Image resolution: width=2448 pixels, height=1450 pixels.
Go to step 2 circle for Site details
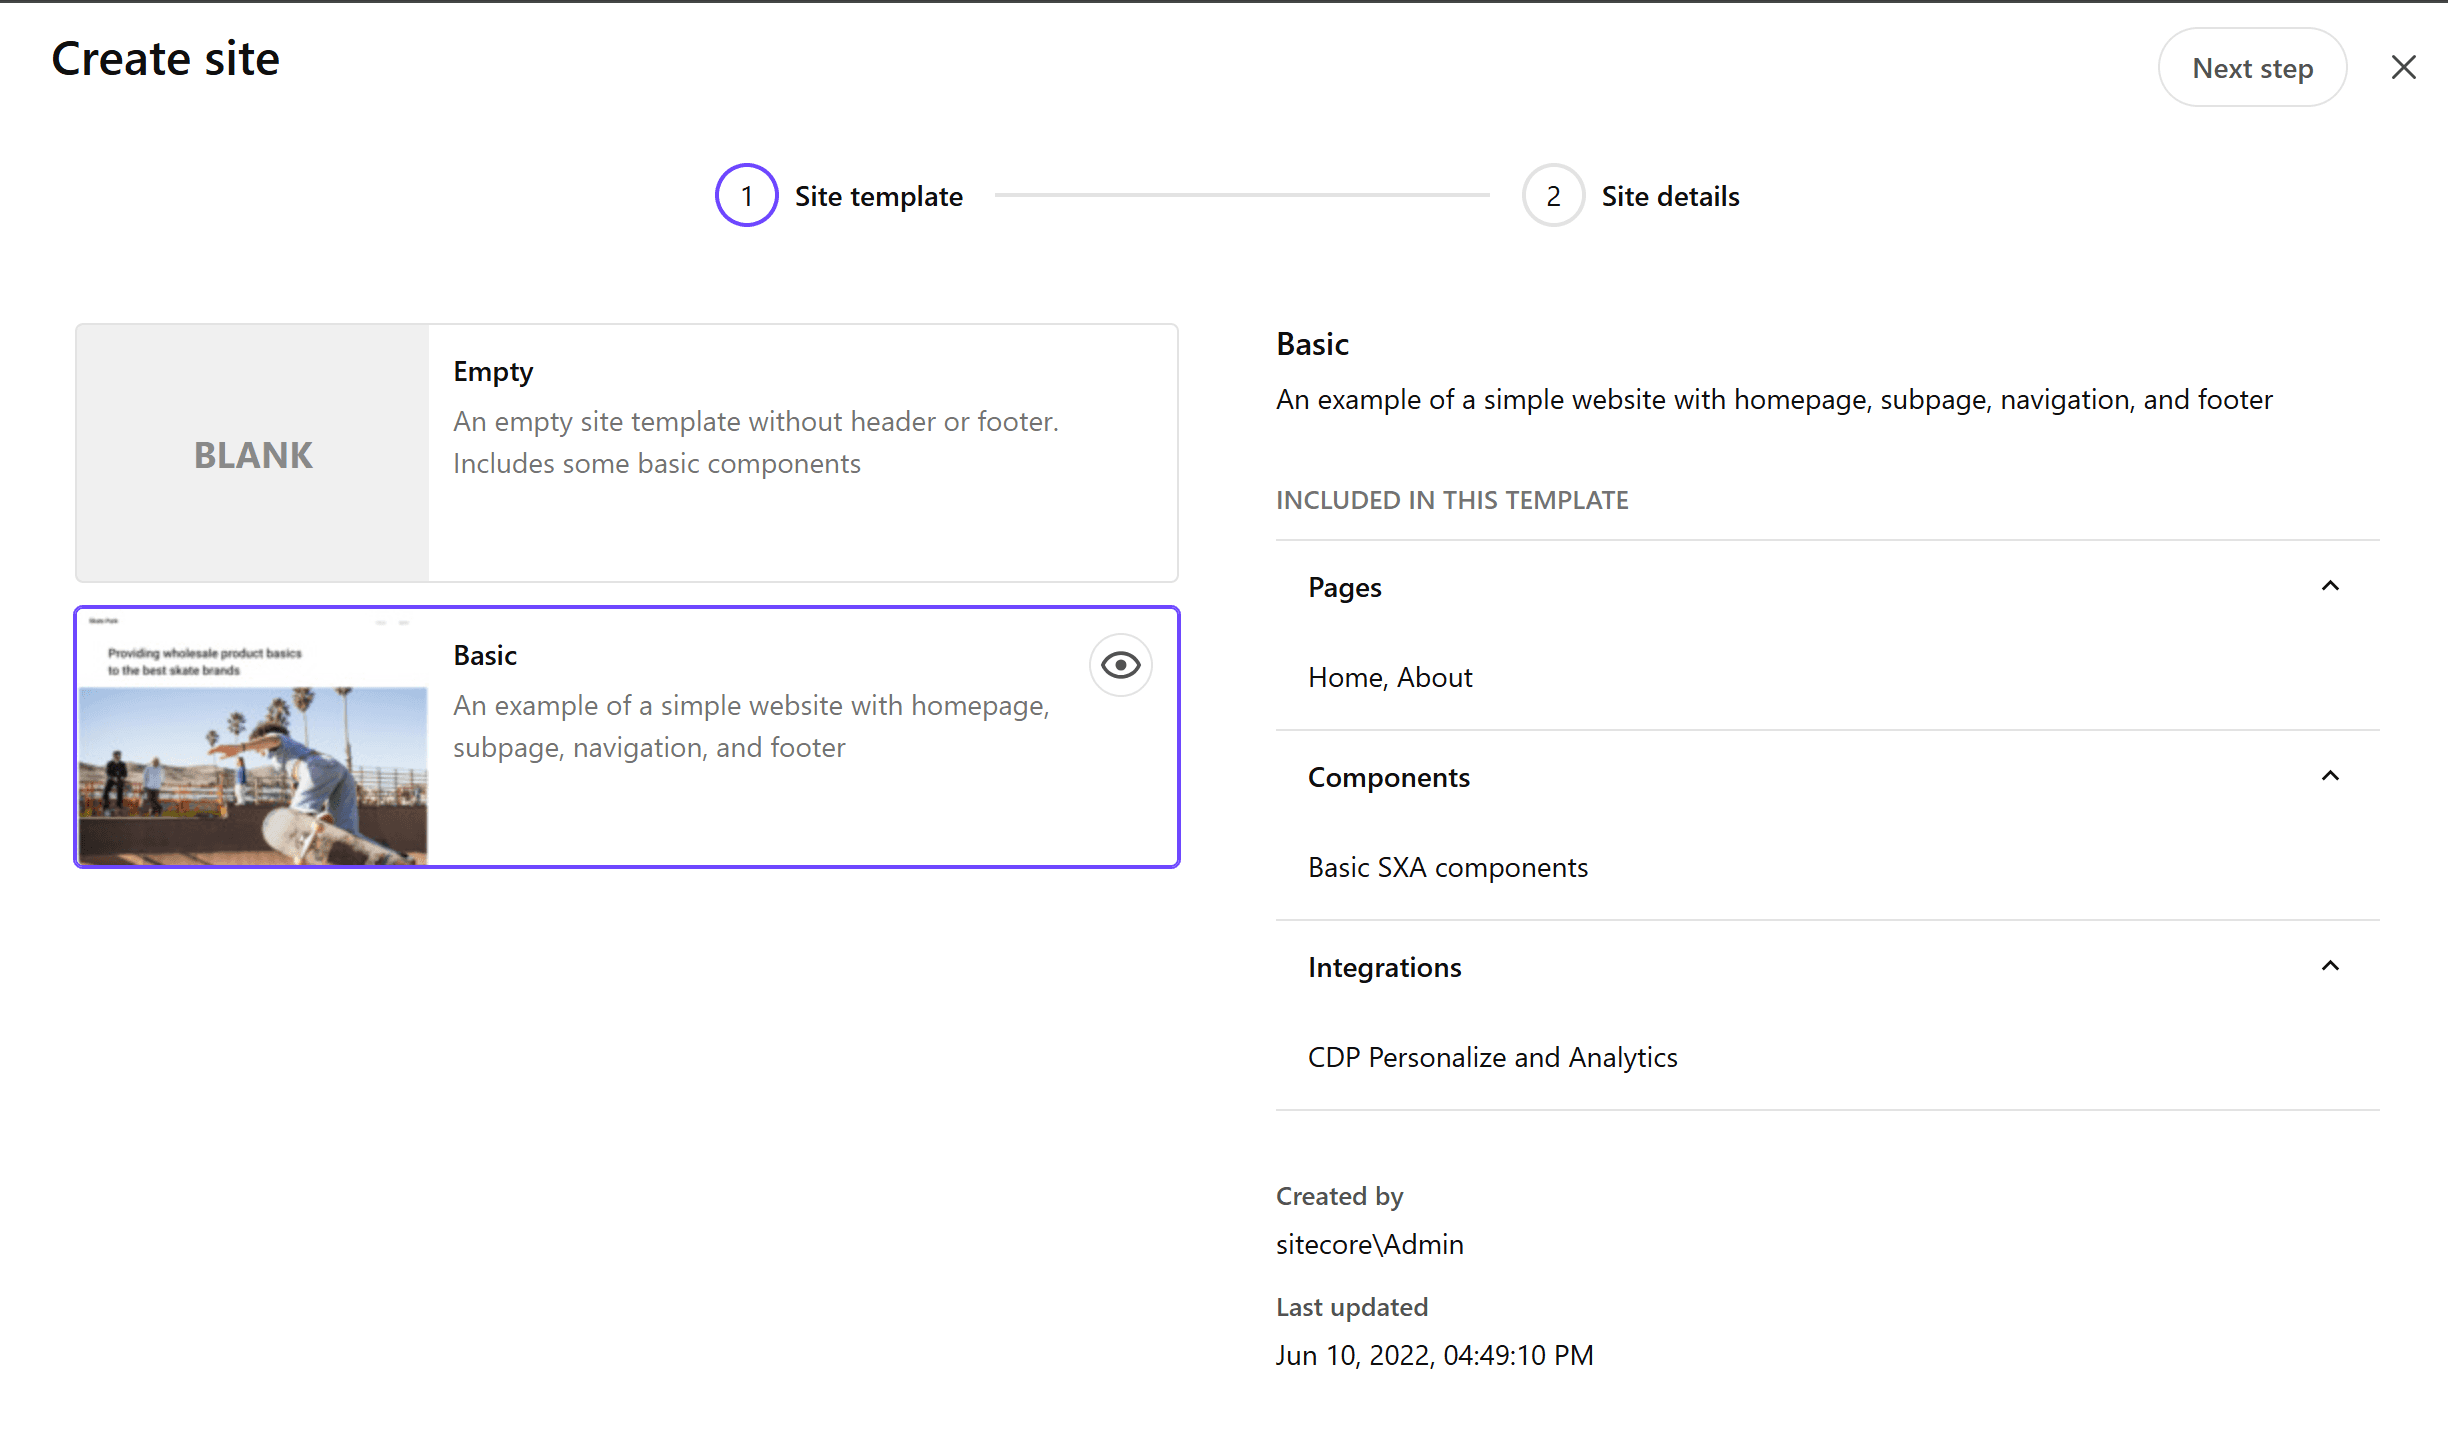click(x=1552, y=195)
